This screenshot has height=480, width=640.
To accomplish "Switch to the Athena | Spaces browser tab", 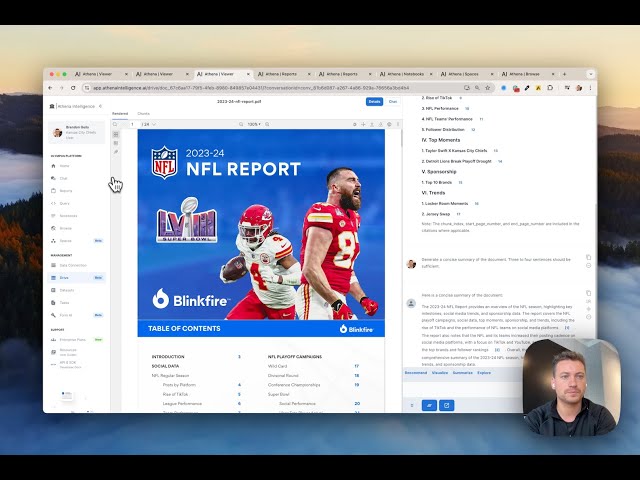I will tap(466, 74).
